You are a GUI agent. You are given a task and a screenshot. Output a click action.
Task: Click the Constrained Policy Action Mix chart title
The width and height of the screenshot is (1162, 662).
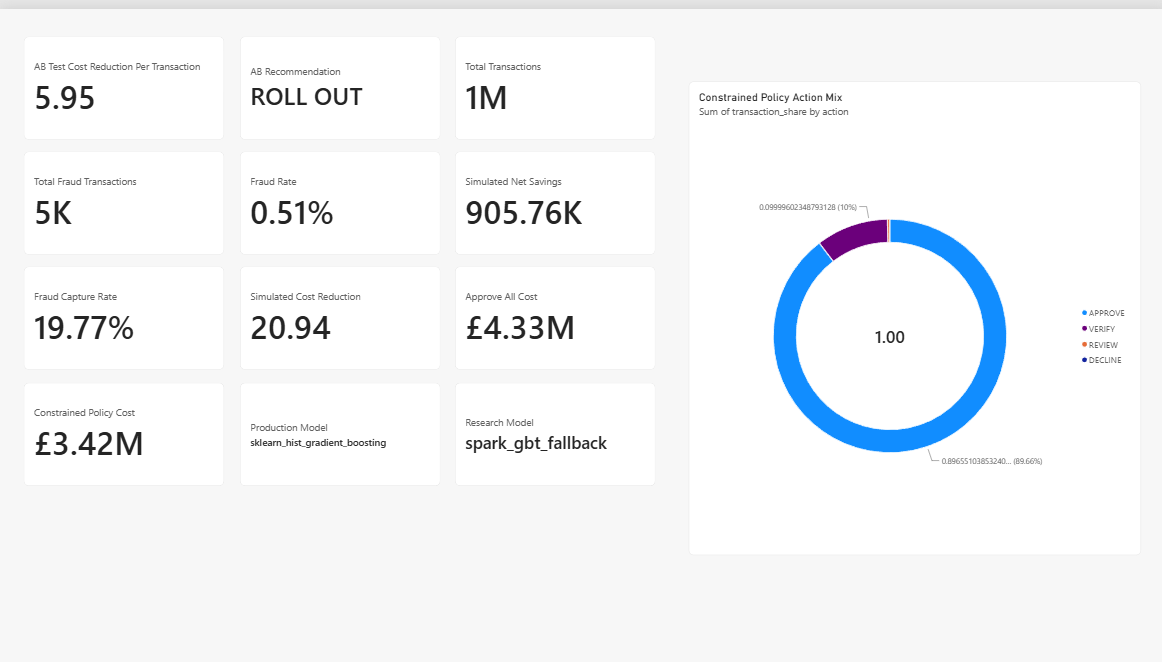[770, 97]
